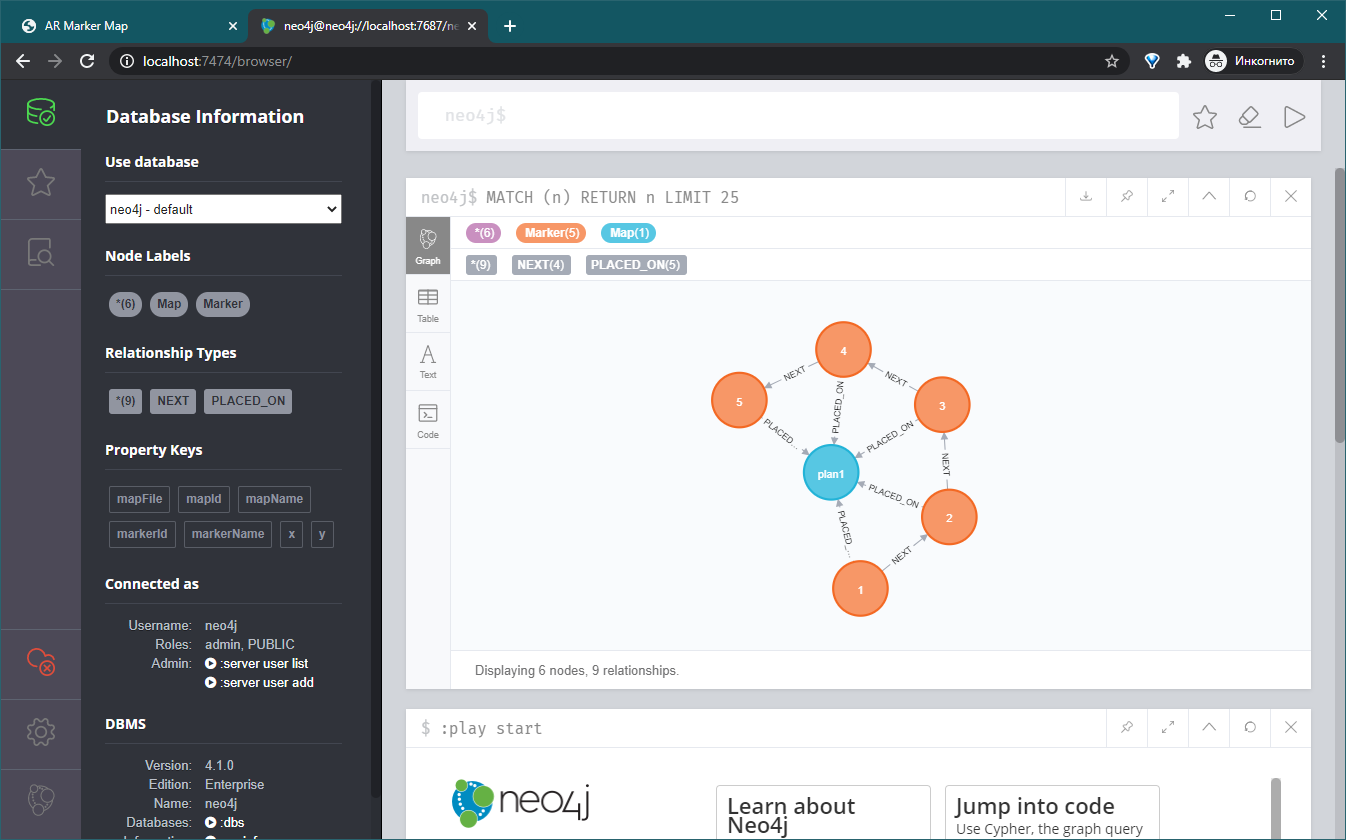The width and height of the screenshot is (1346, 840).
Task: Select the plan1 map node
Action: point(831,474)
